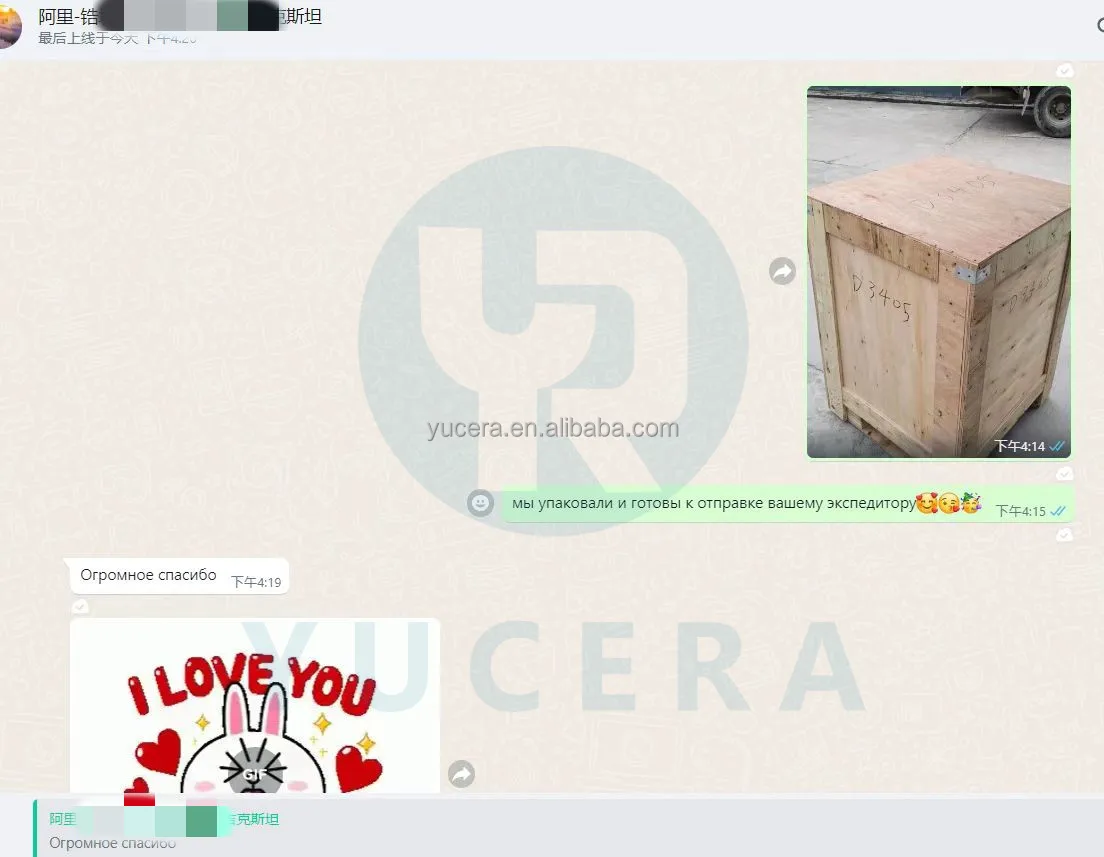
Task: Open contact info from header name
Action: (180, 15)
